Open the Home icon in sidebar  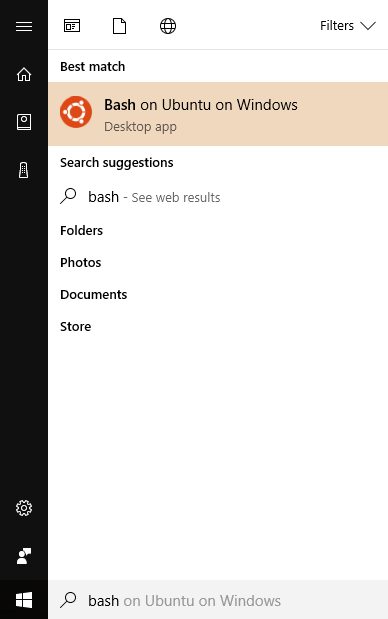24,74
